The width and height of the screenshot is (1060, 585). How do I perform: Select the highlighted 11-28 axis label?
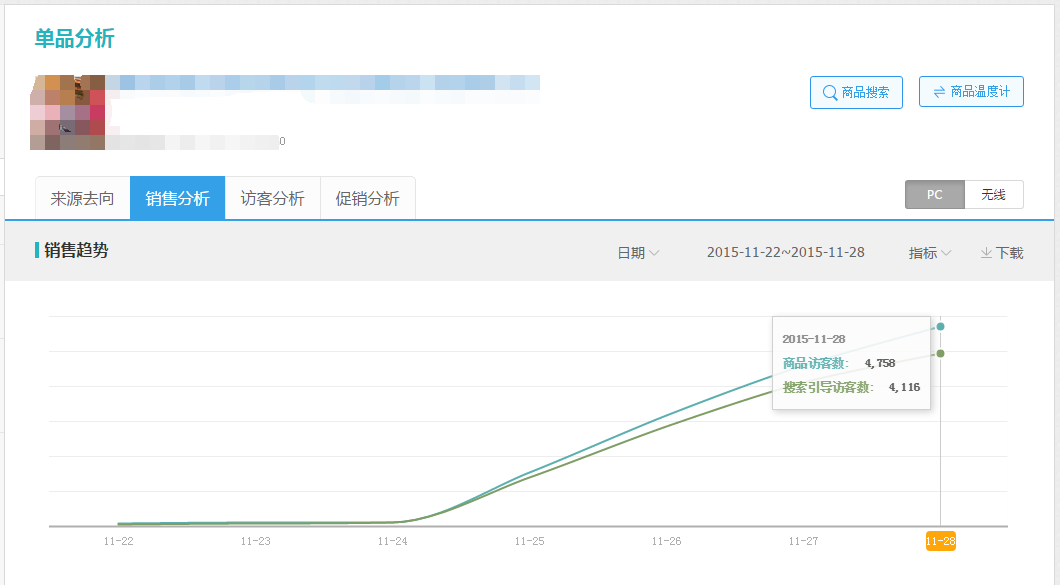coord(940,541)
